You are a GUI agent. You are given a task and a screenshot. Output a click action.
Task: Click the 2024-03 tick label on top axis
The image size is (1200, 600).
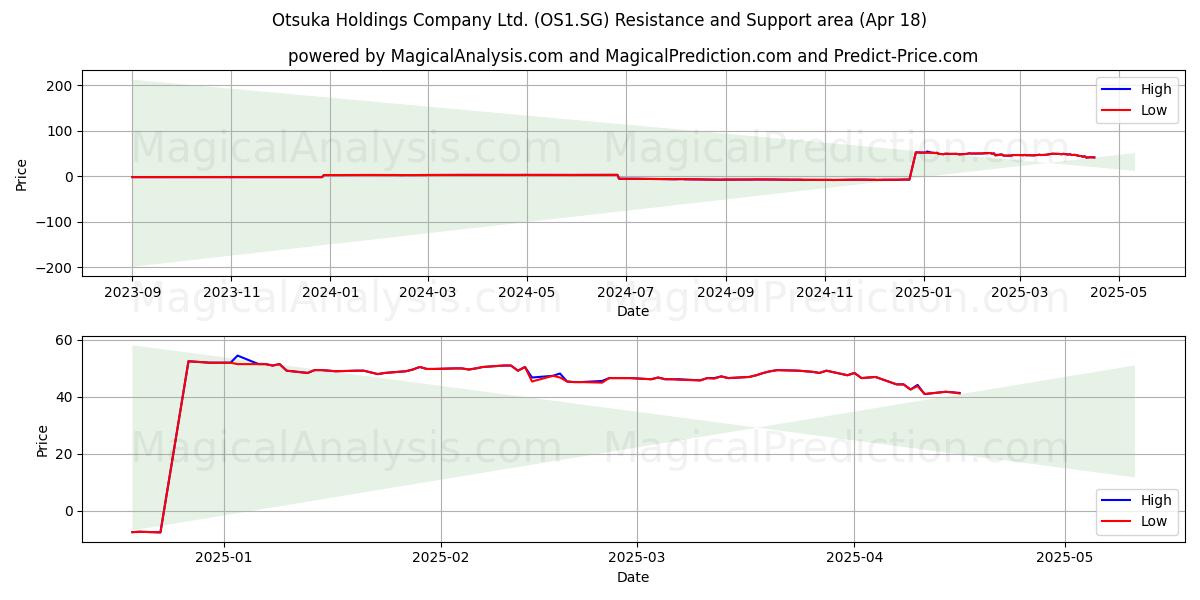pyautogui.click(x=427, y=293)
